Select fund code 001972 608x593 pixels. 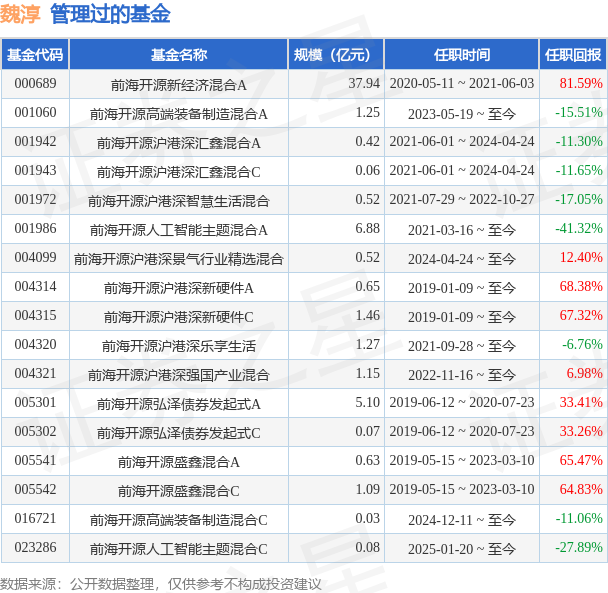click(x=35, y=199)
